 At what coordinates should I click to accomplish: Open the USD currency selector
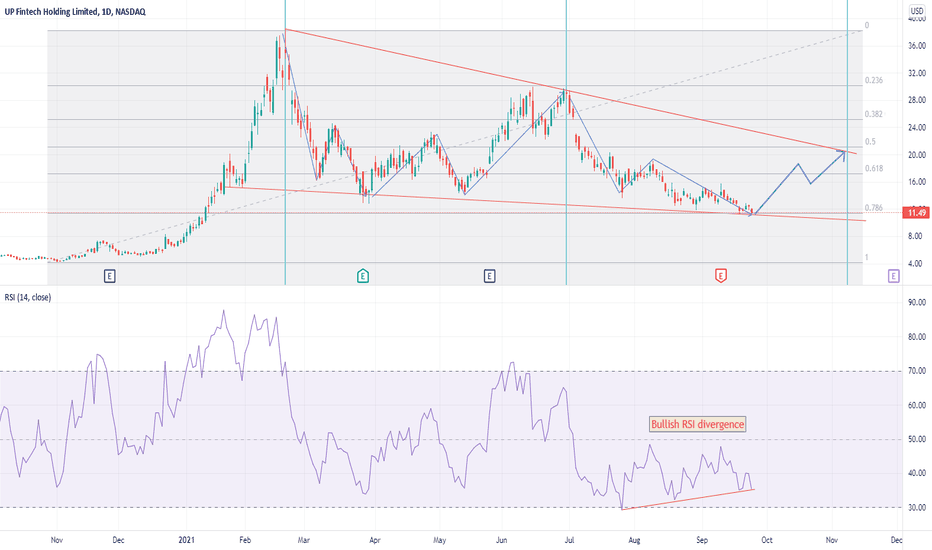[x=917, y=11]
